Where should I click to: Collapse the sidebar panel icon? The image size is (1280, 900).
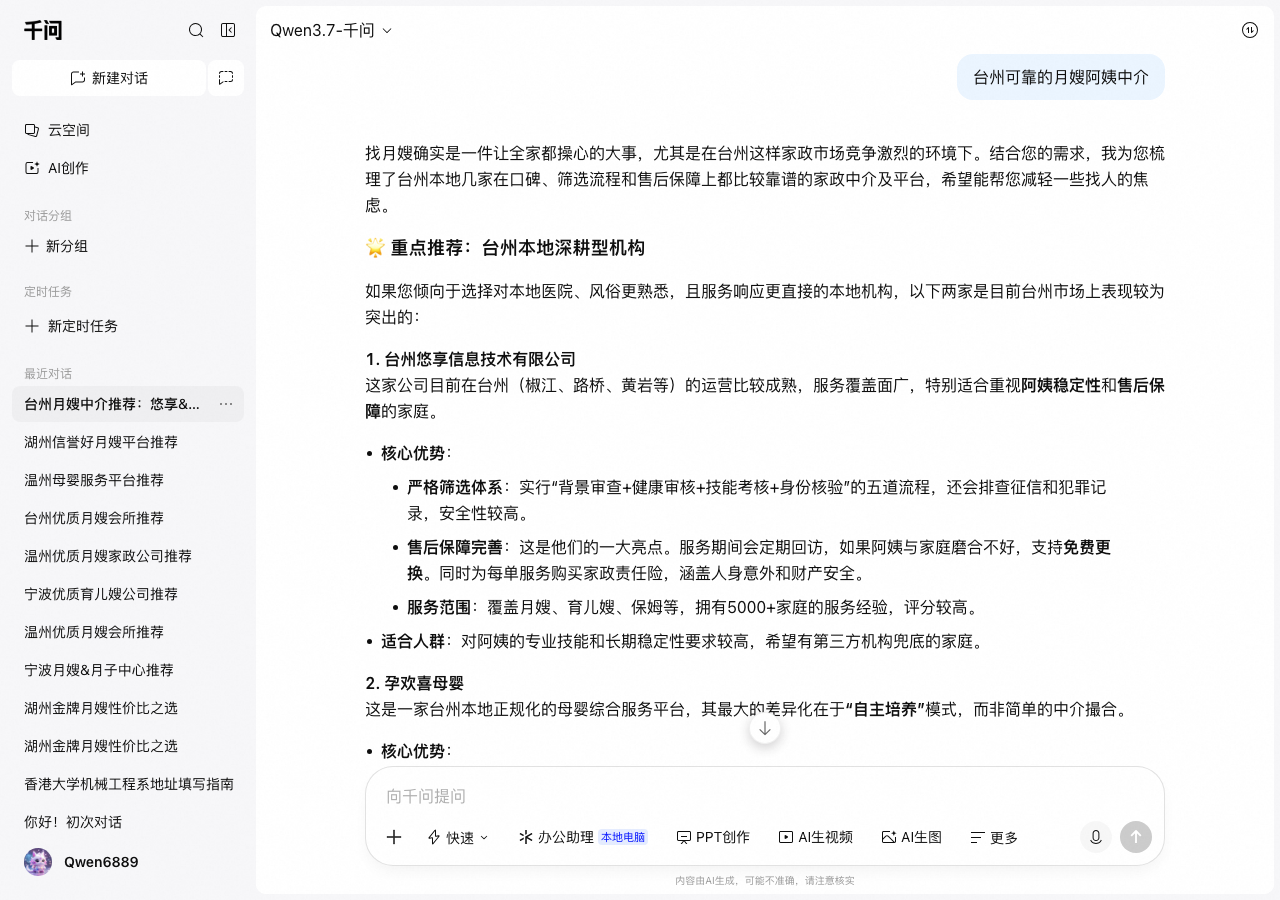point(228,30)
